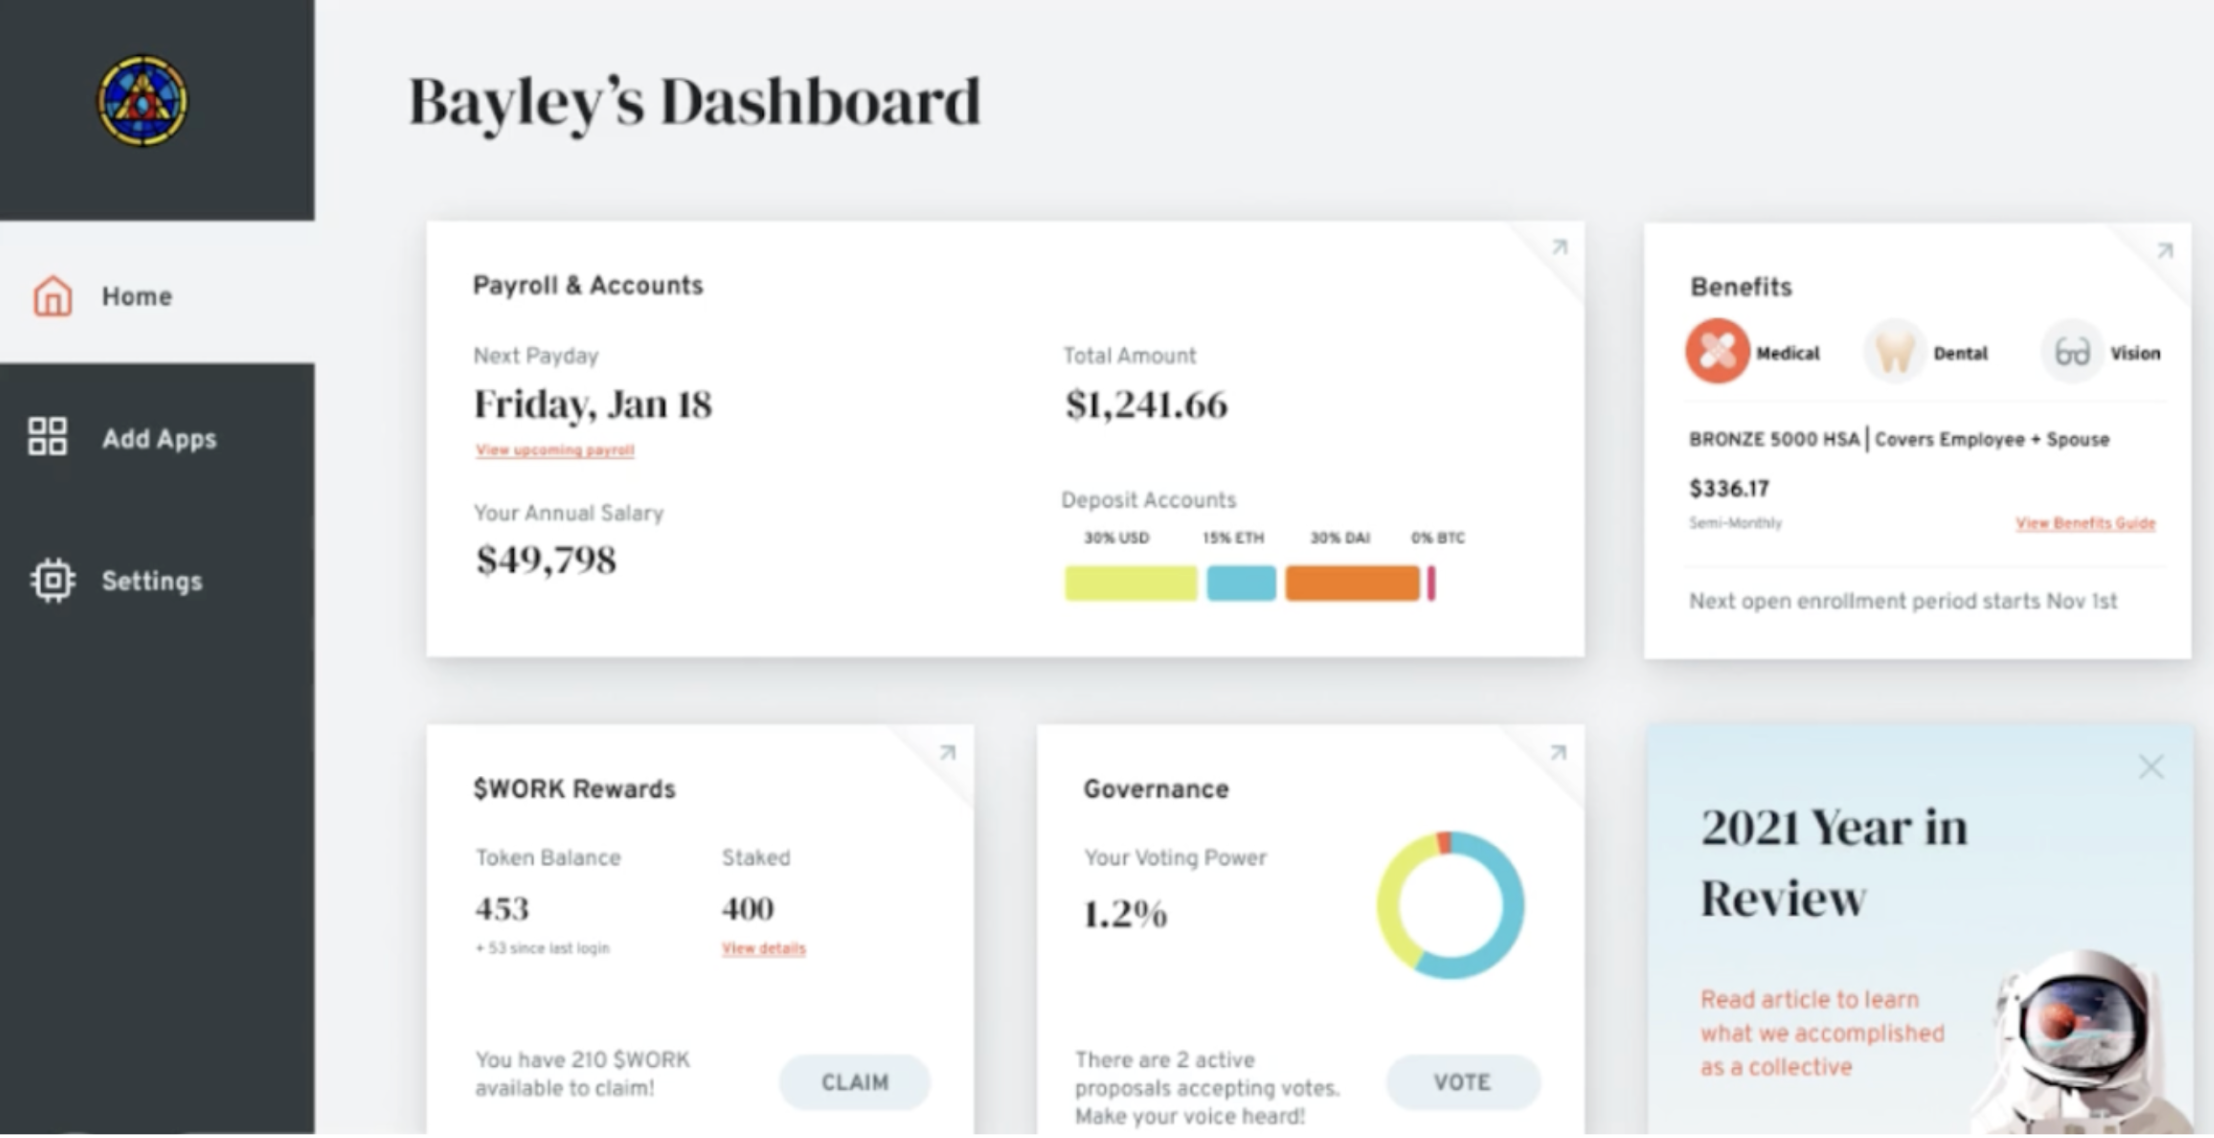Screen dimensions: 2214x1138
Task: Open View upcoming payroll link
Action: (x=555, y=450)
